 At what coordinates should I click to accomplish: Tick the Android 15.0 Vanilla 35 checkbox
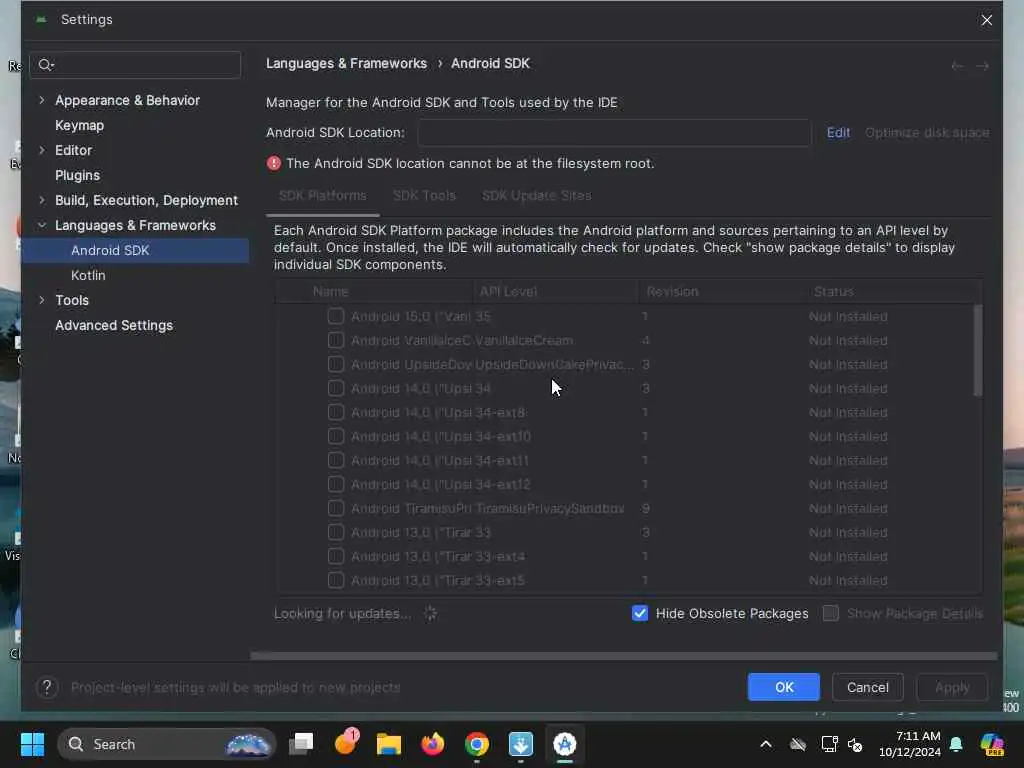pos(336,316)
